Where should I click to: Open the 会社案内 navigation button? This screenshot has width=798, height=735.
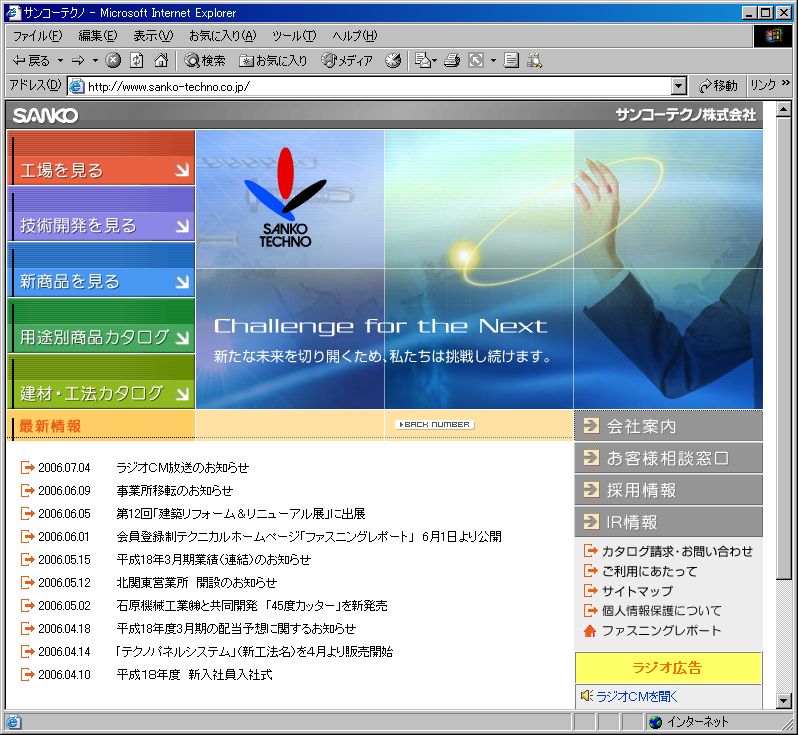[668, 426]
